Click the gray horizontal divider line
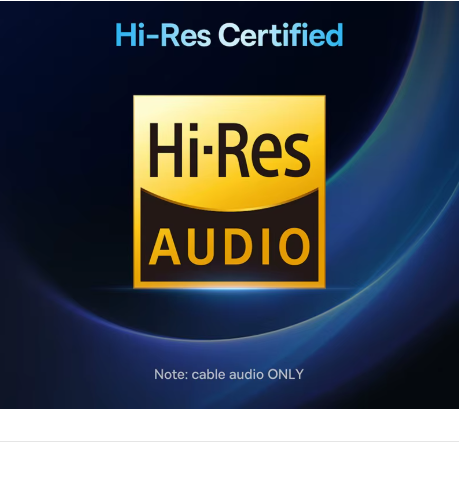This screenshot has height=488, width=459. [x=229, y=441]
